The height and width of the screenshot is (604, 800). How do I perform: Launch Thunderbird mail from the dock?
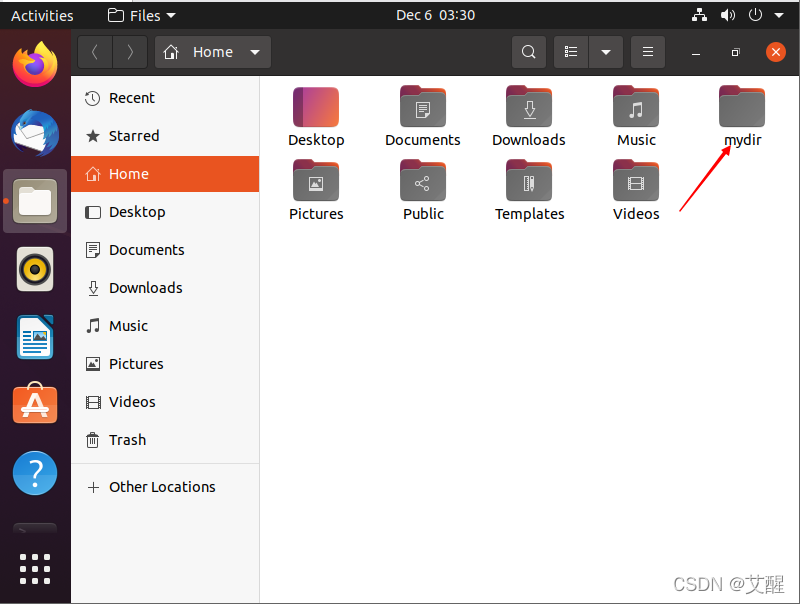(x=35, y=133)
